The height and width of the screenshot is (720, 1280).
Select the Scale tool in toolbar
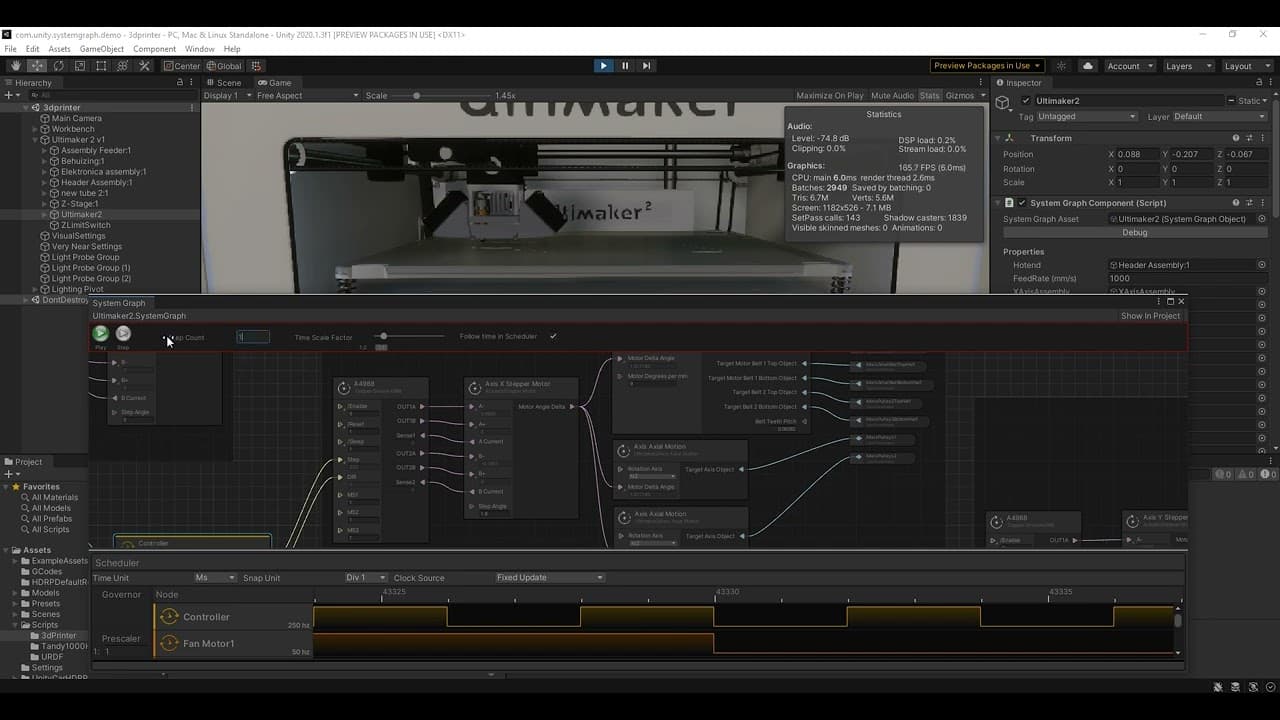(x=80, y=66)
